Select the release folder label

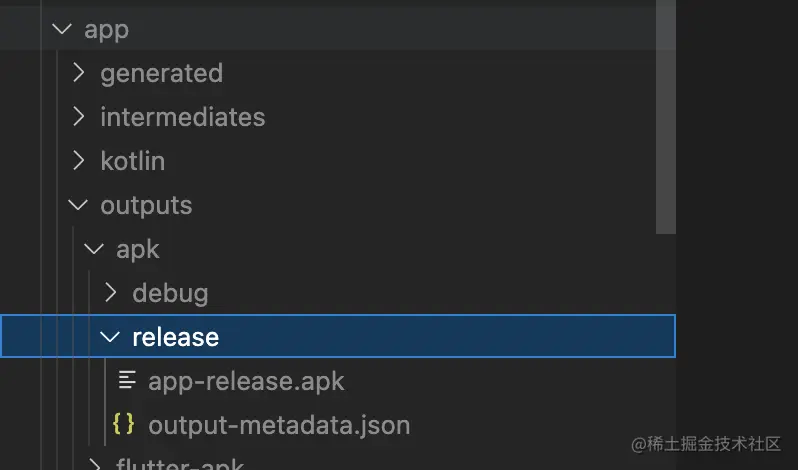176,337
